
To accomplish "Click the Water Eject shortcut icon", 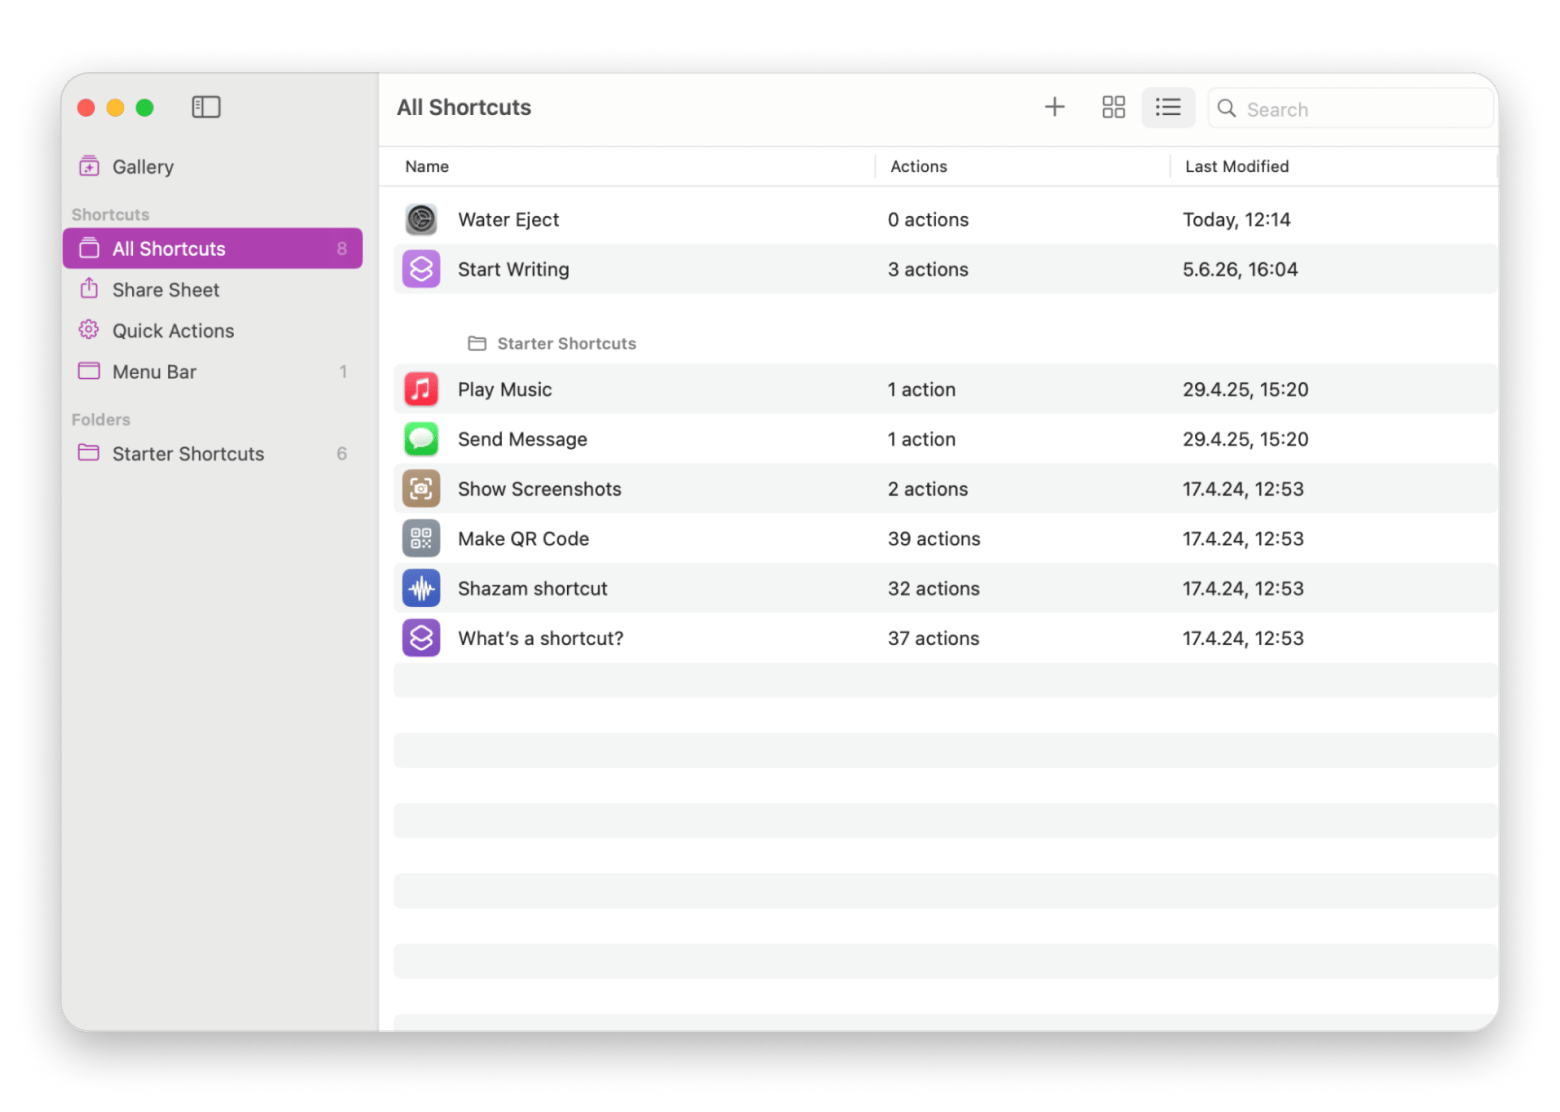I will (x=421, y=219).
